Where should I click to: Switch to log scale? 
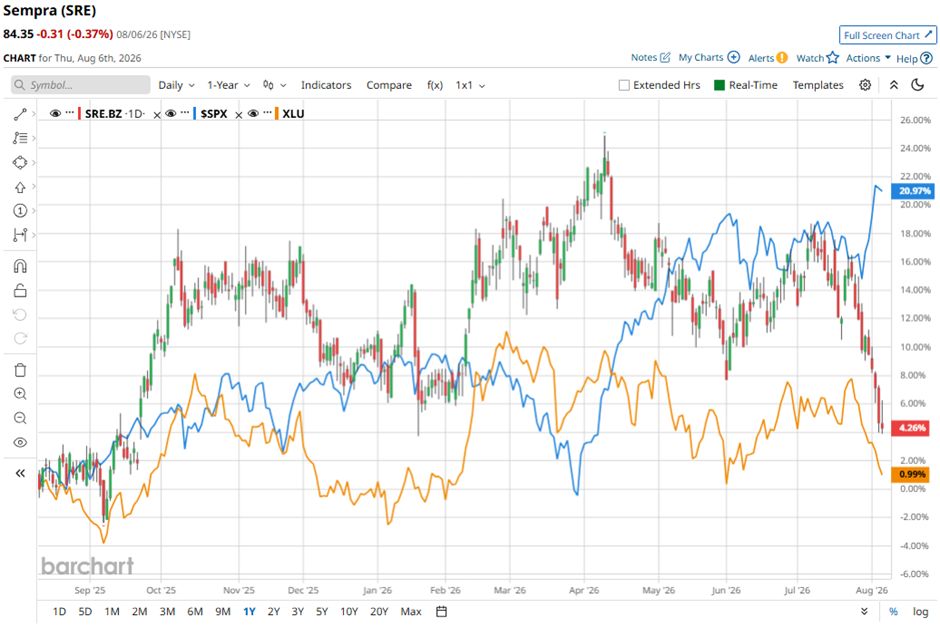point(920,611)
